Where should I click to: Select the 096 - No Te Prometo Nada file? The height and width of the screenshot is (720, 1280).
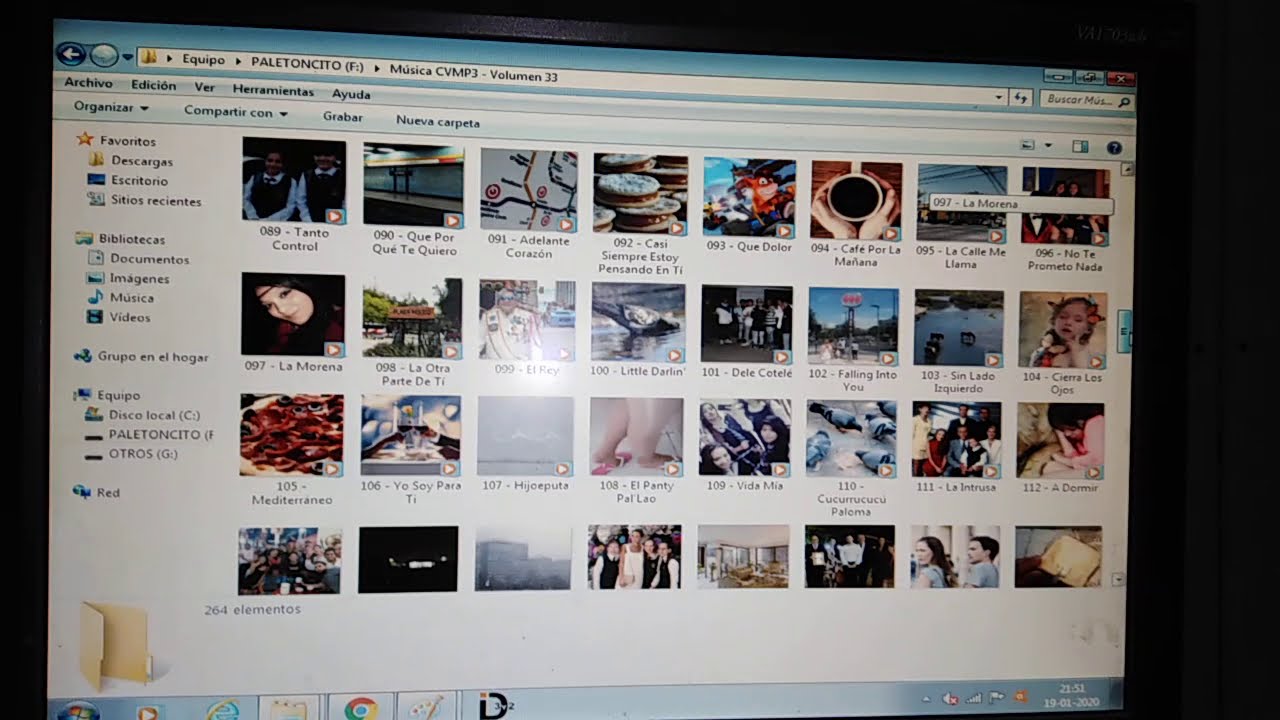1067,219
